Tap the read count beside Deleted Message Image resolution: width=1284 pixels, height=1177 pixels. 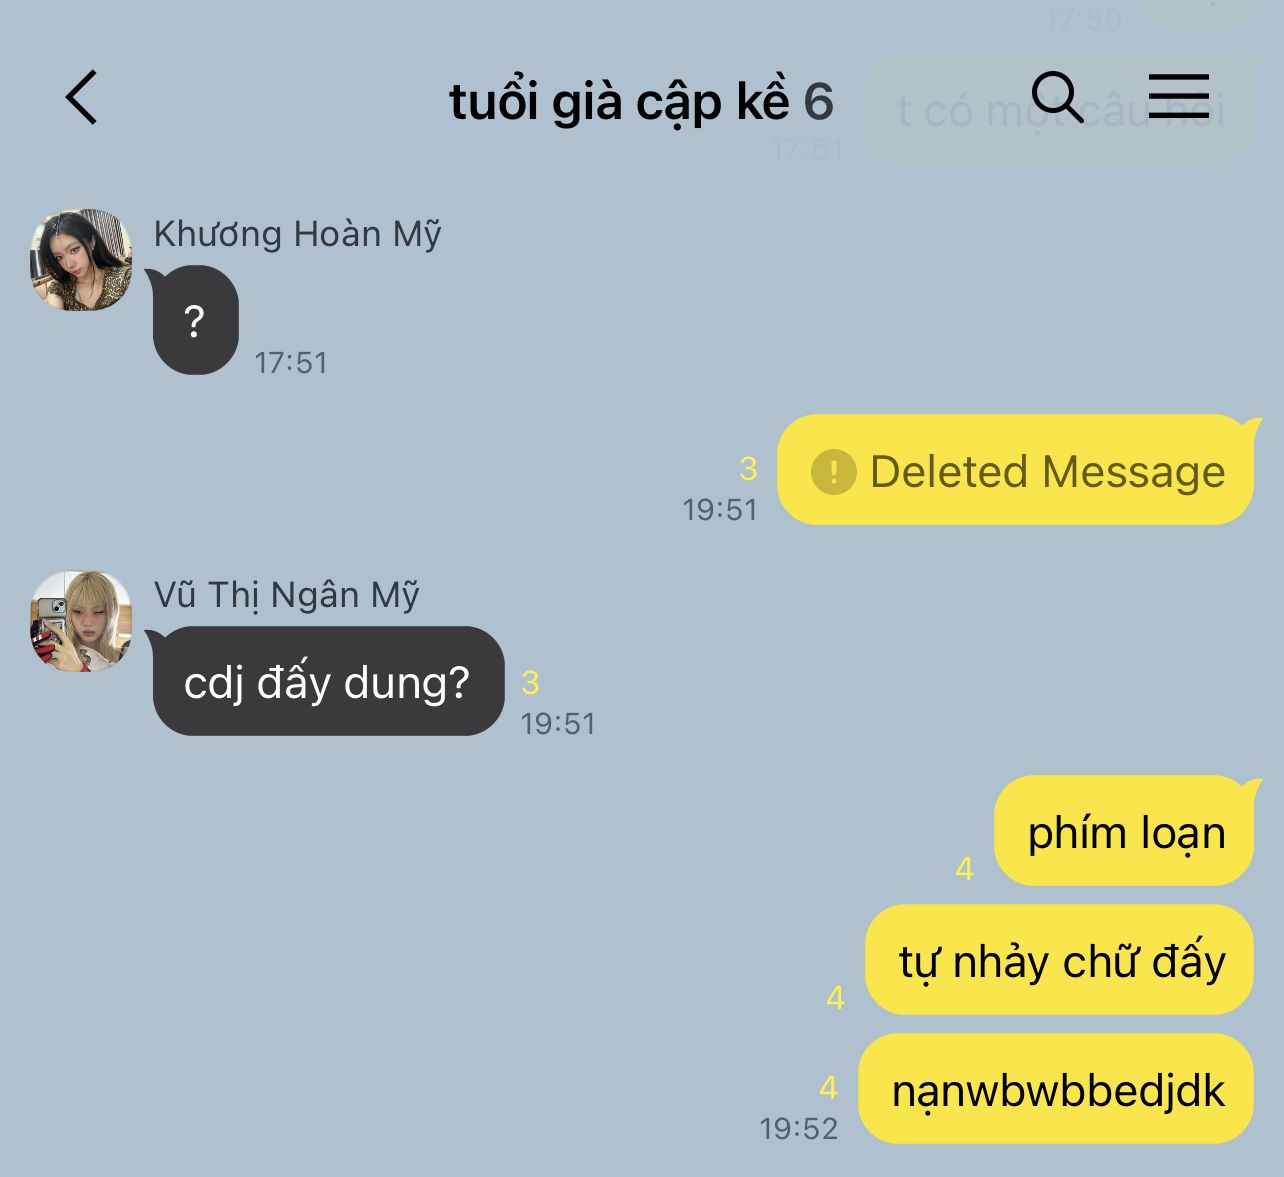click(748, 469)
